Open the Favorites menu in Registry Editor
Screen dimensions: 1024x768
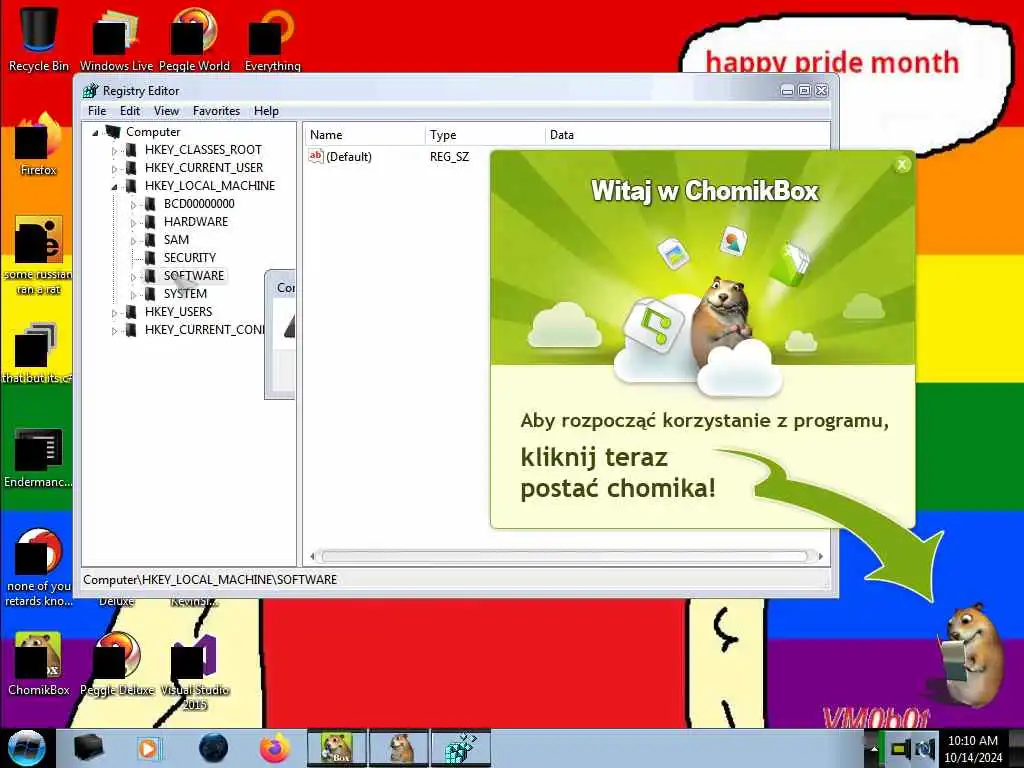click(216, 111)
